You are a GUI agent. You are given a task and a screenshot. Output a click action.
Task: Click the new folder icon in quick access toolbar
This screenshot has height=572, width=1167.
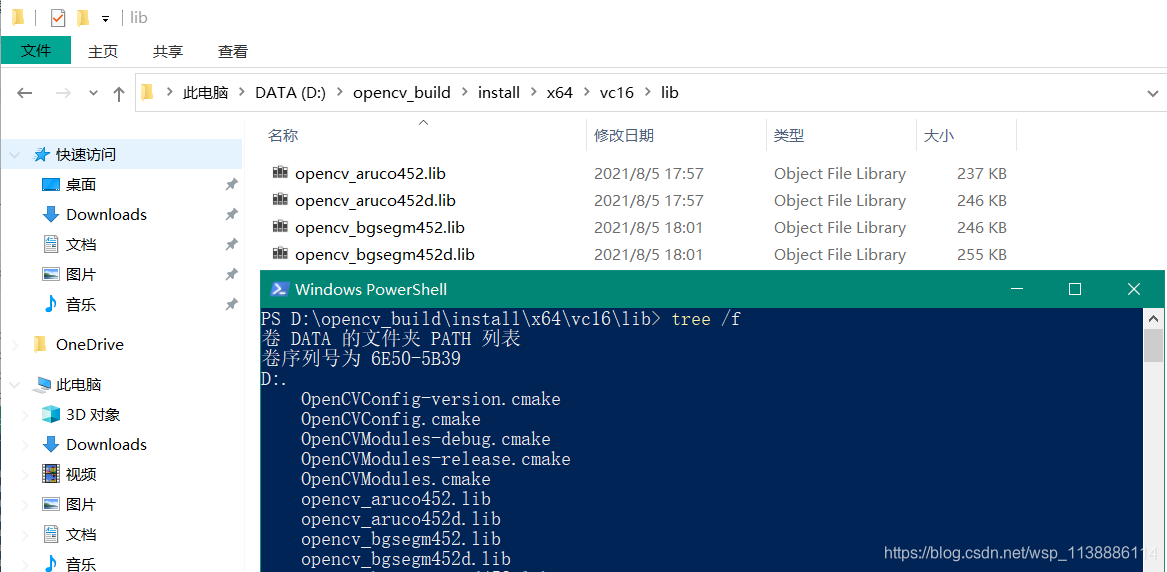[x=83, y=17]
